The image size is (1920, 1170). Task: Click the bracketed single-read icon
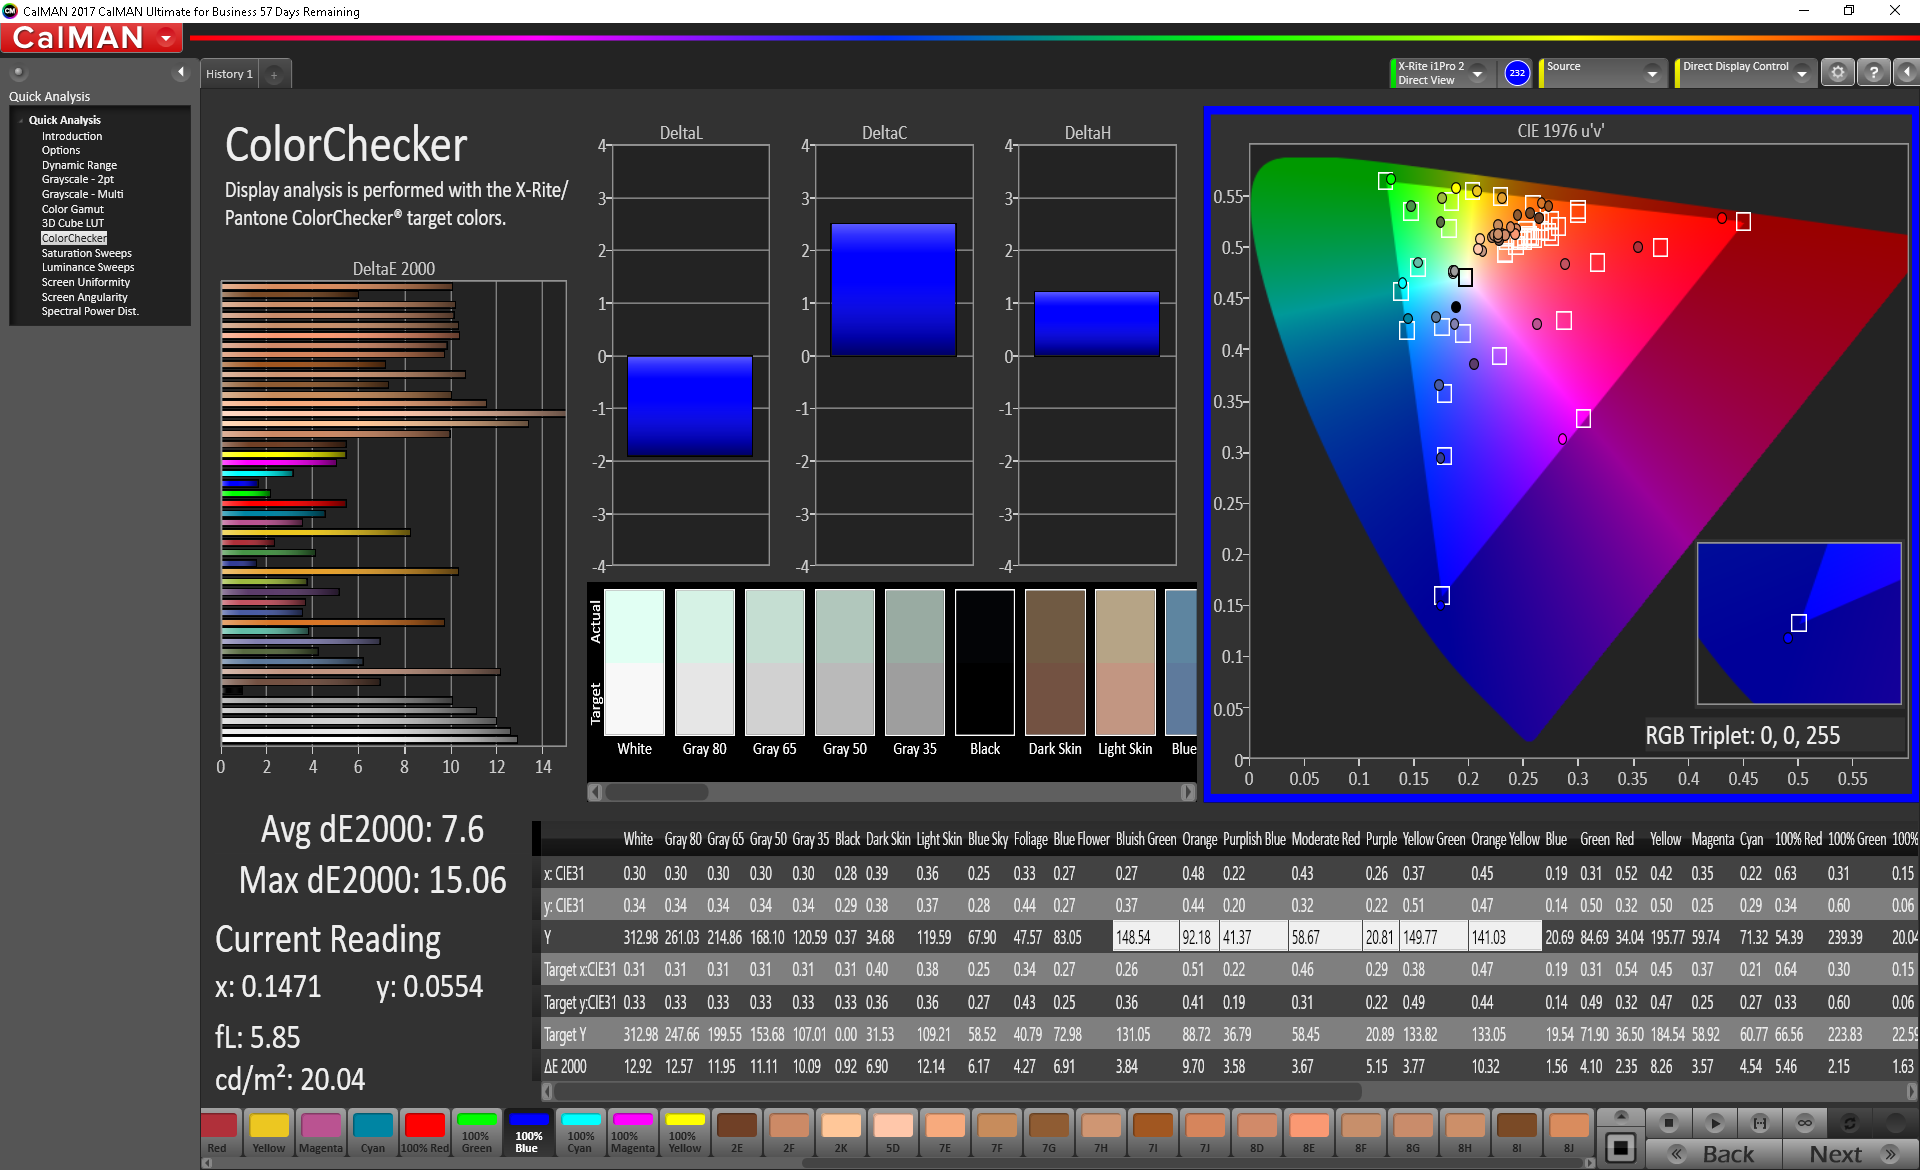(1760, 1123)
